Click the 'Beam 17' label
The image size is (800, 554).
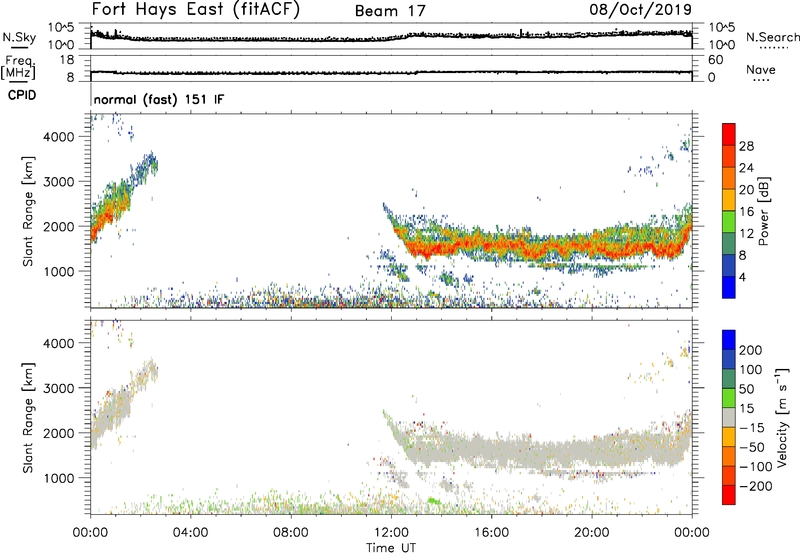[390, 11]
